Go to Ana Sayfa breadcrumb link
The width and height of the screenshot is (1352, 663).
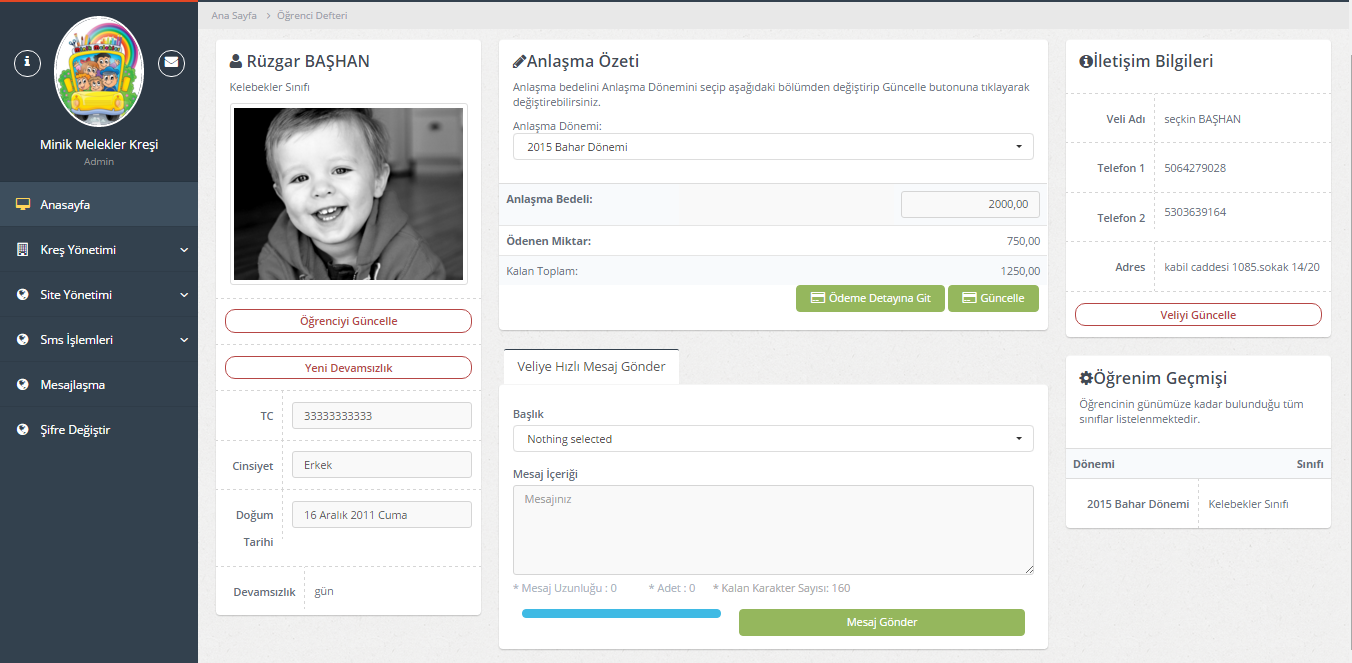pyautogui.click(x=234, y=16)
